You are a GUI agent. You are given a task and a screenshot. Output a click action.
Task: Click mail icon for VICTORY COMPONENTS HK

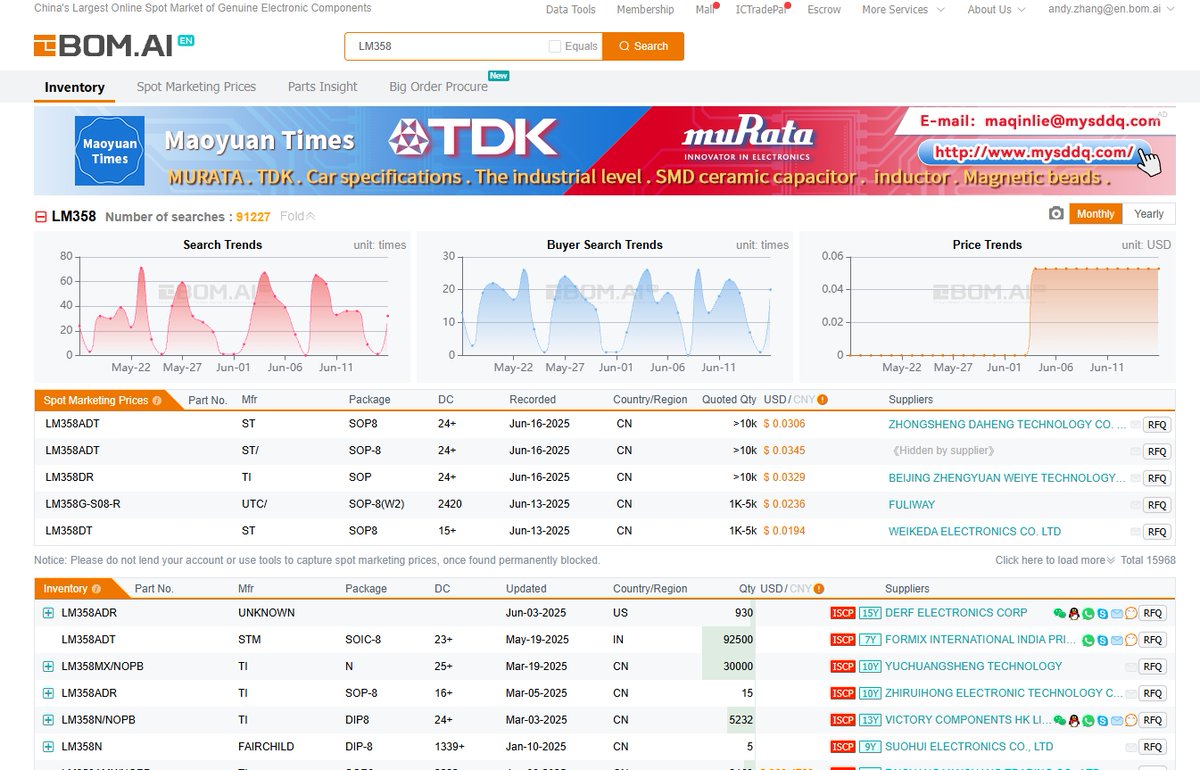[x=1117, y=720]
